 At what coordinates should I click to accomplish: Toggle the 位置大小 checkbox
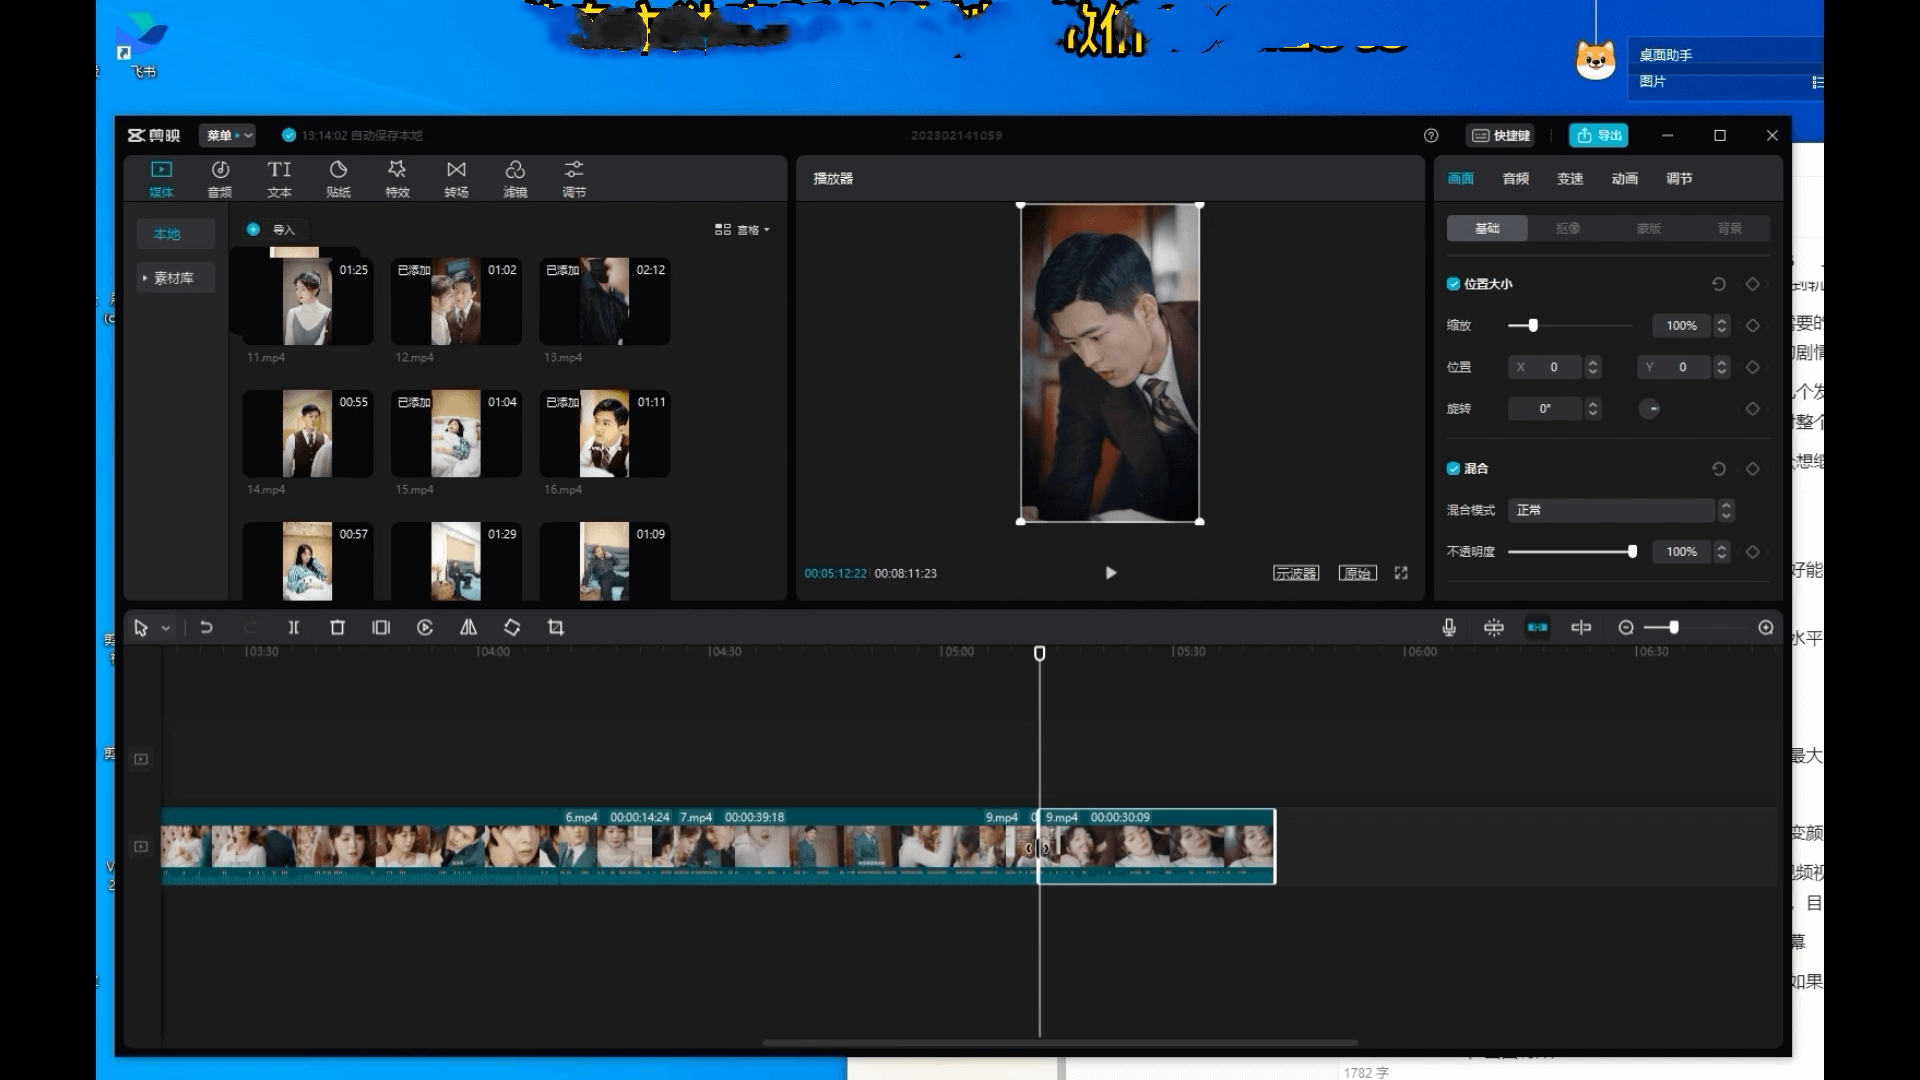(x=1453, y=284)
